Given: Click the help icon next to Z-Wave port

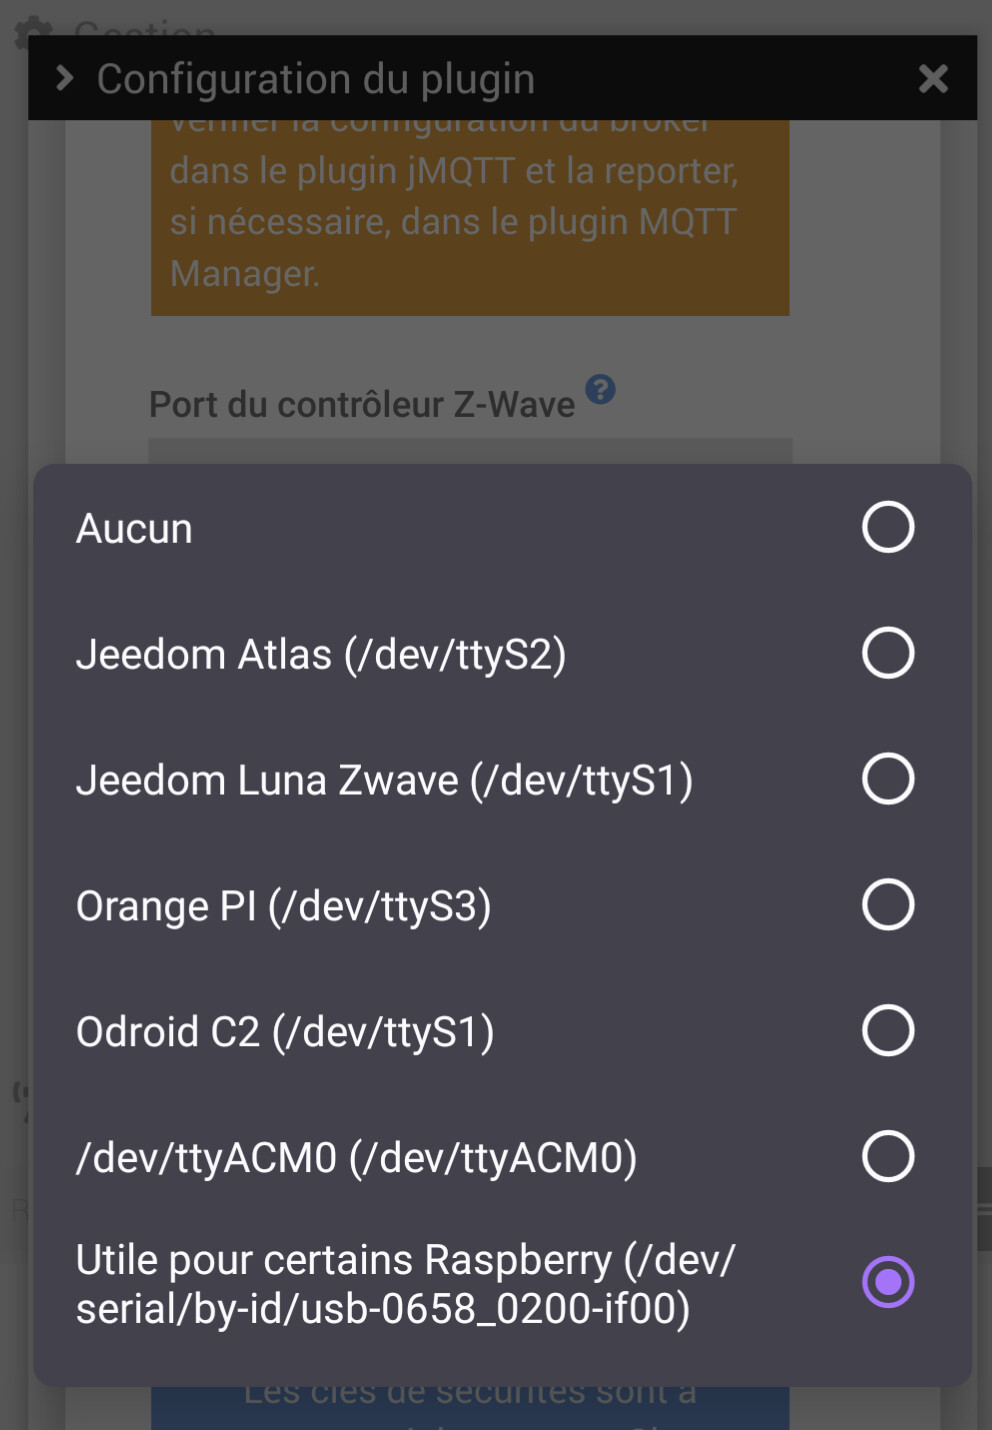Looking at the screenshot, I should coord(600,389).
